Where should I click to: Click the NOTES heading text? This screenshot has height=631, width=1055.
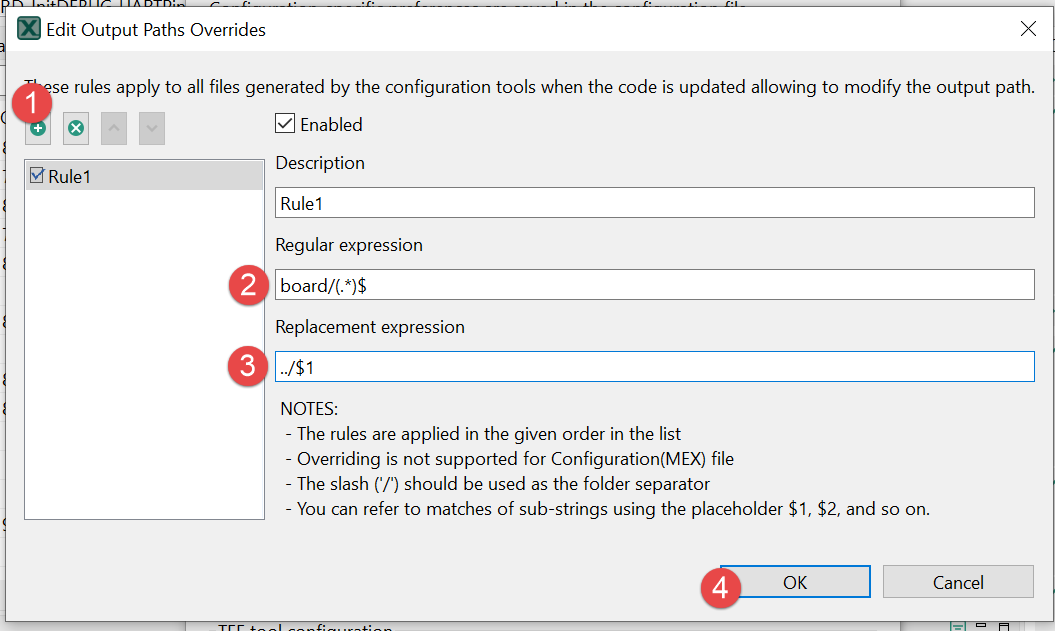click(x=309, y=409)
